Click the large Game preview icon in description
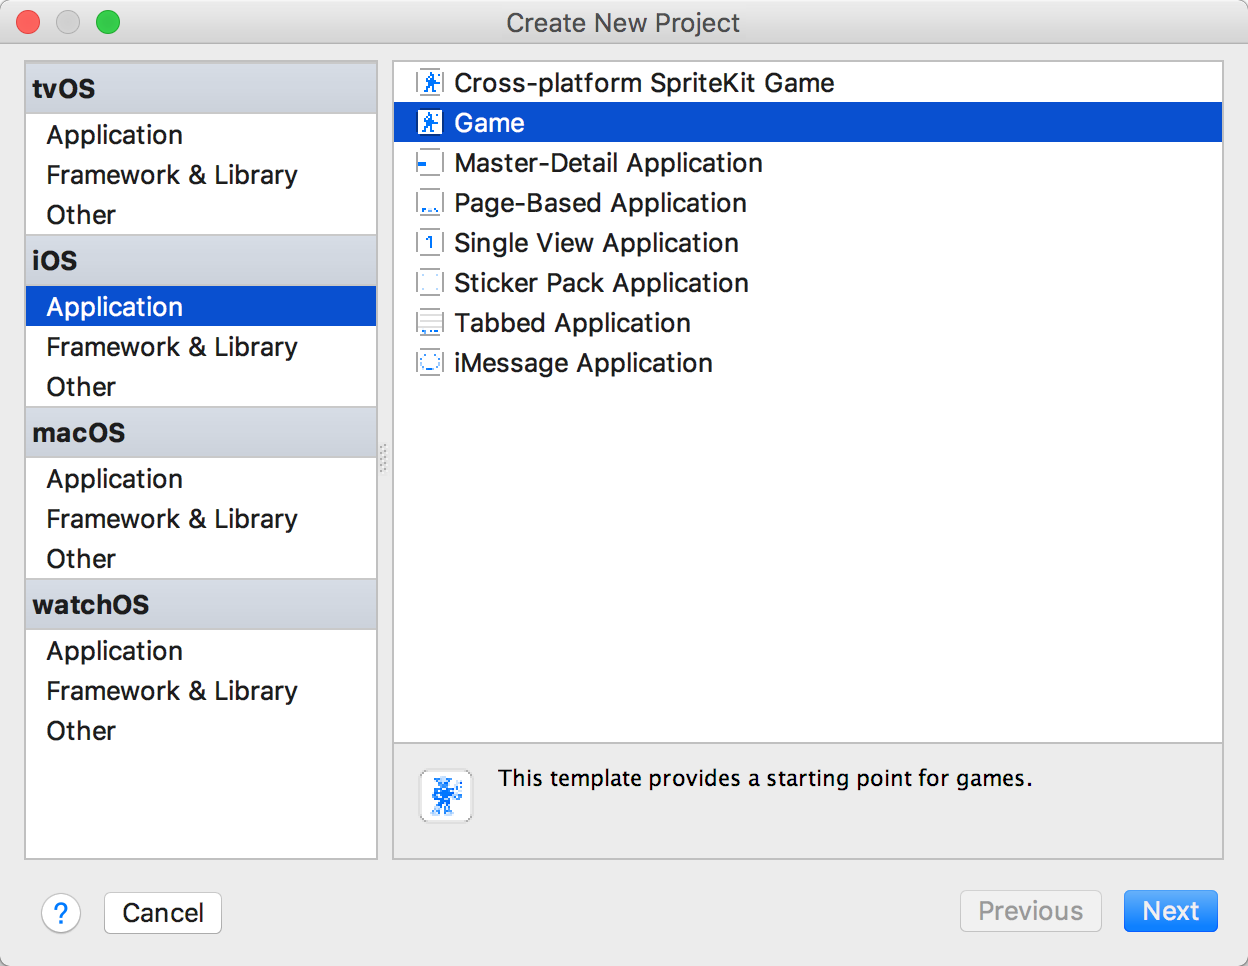This screenshot has width=1248, height=966. (x=446, y=796)
